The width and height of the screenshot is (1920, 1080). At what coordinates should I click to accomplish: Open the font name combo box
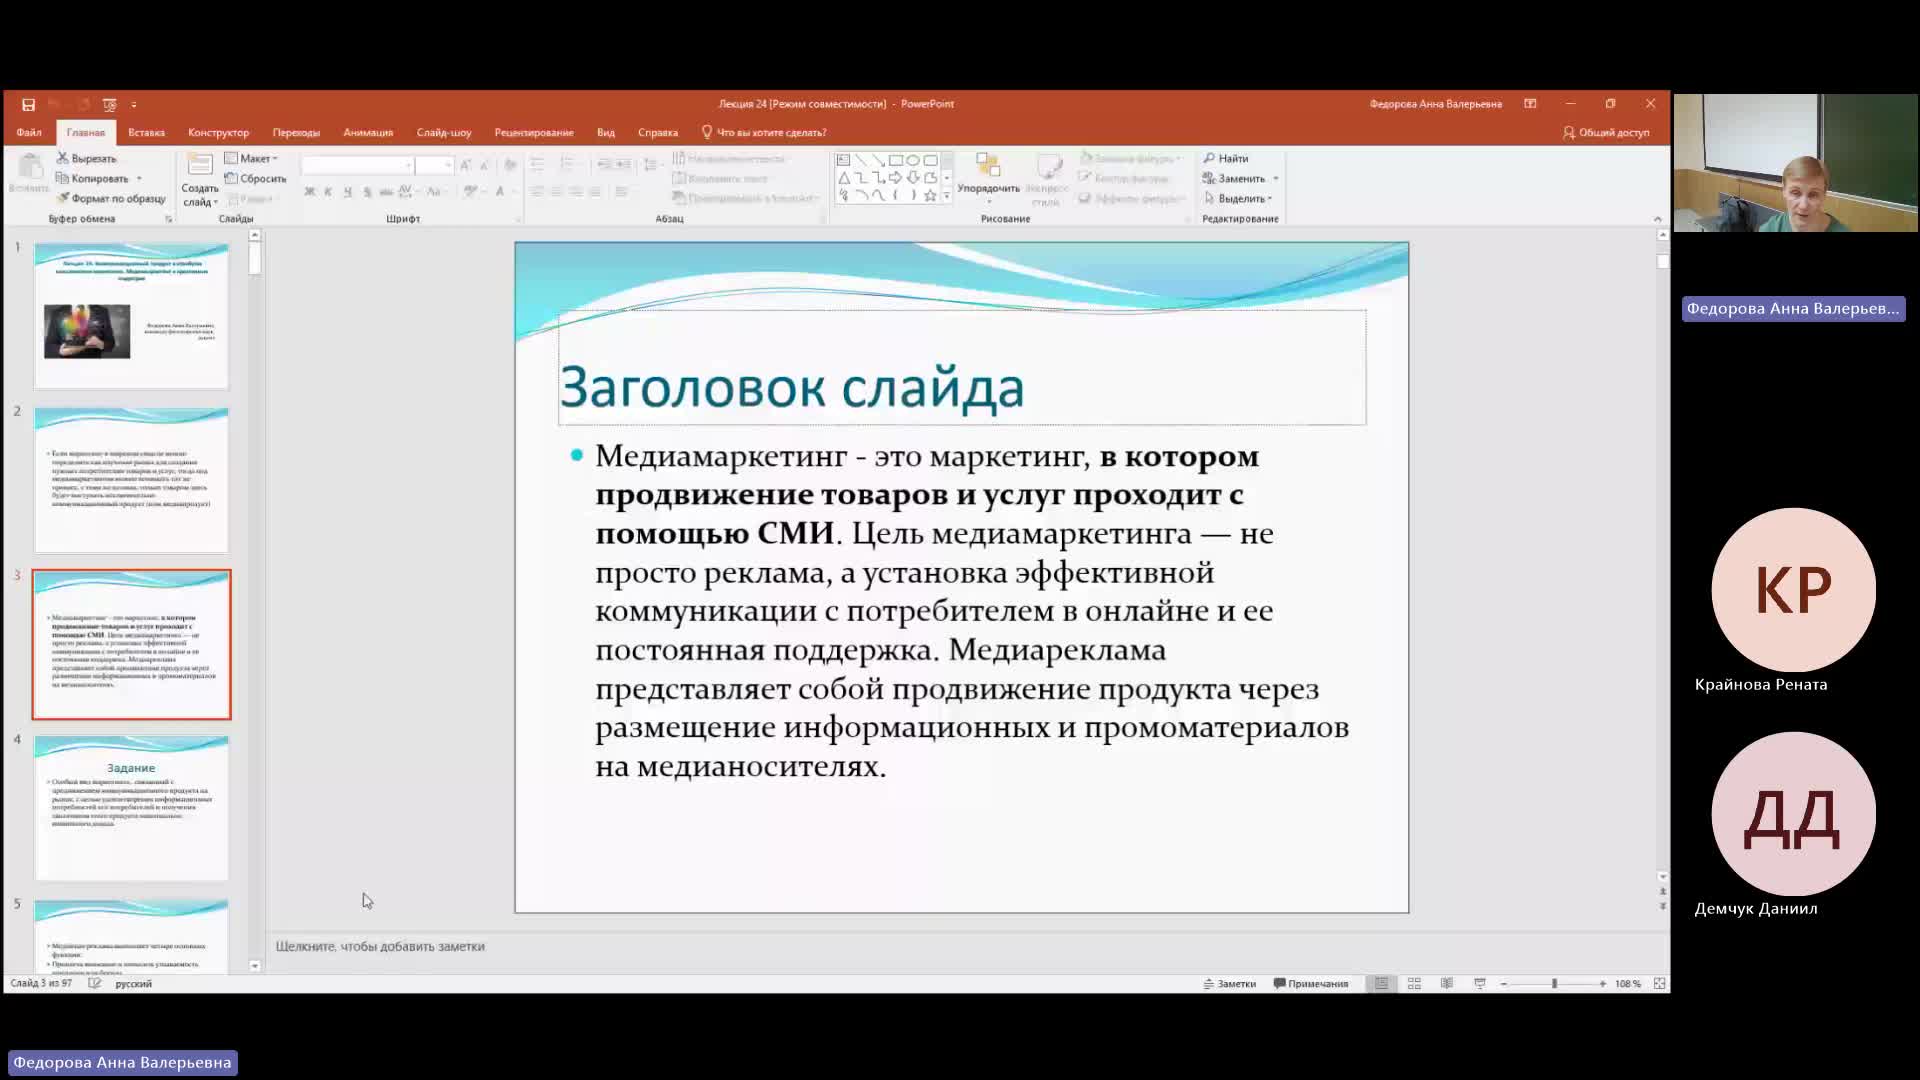pos(357,164)
